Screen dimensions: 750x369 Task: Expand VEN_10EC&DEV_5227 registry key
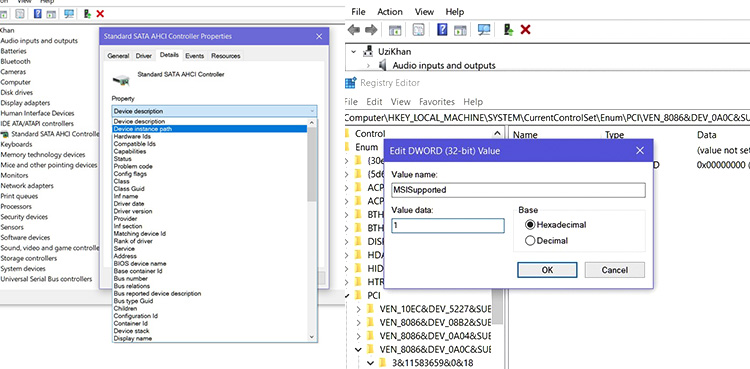point(359,309)
